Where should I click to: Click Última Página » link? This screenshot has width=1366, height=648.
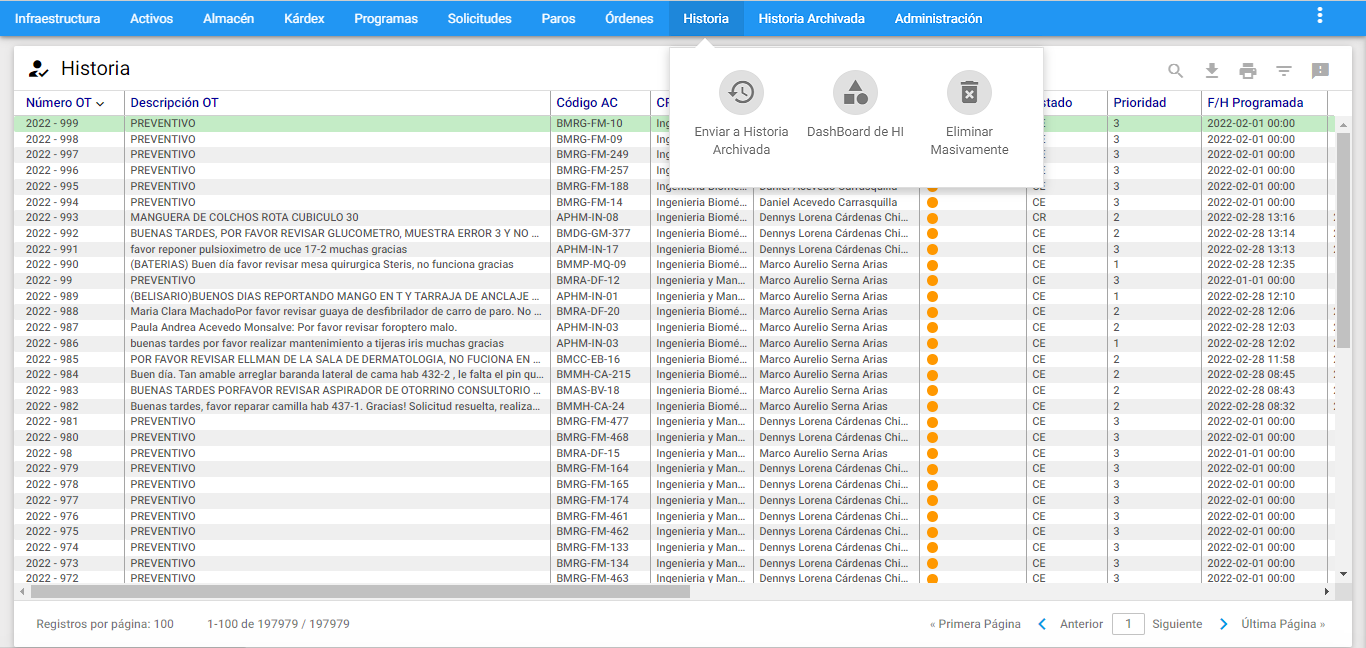click(1283, 624)
